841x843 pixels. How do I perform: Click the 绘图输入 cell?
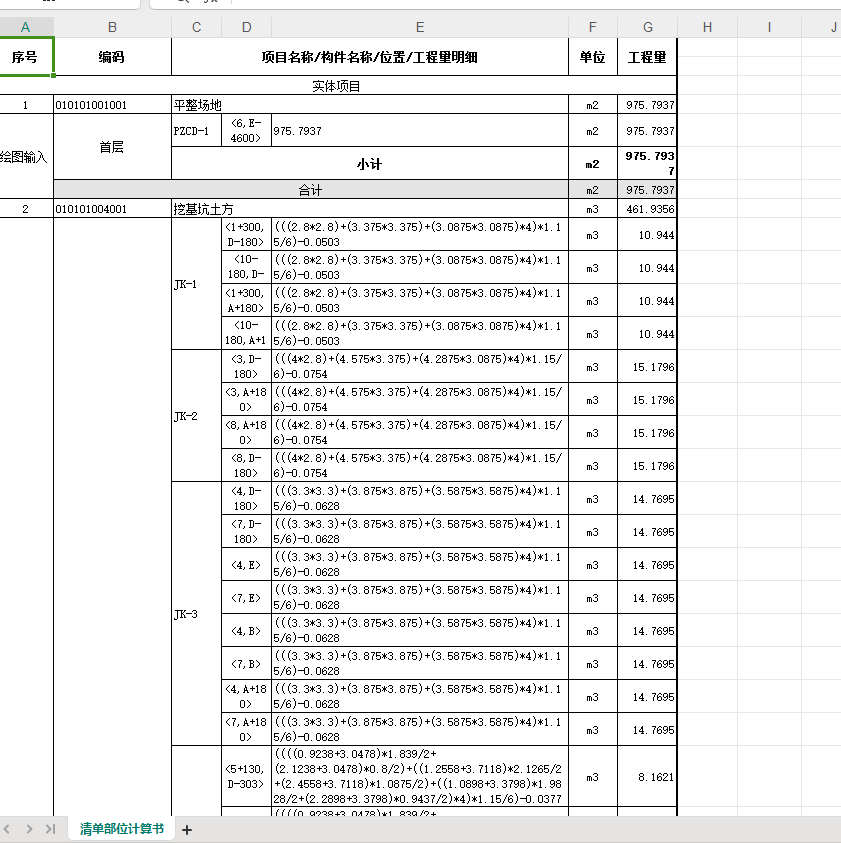click(x=25, y=156)
